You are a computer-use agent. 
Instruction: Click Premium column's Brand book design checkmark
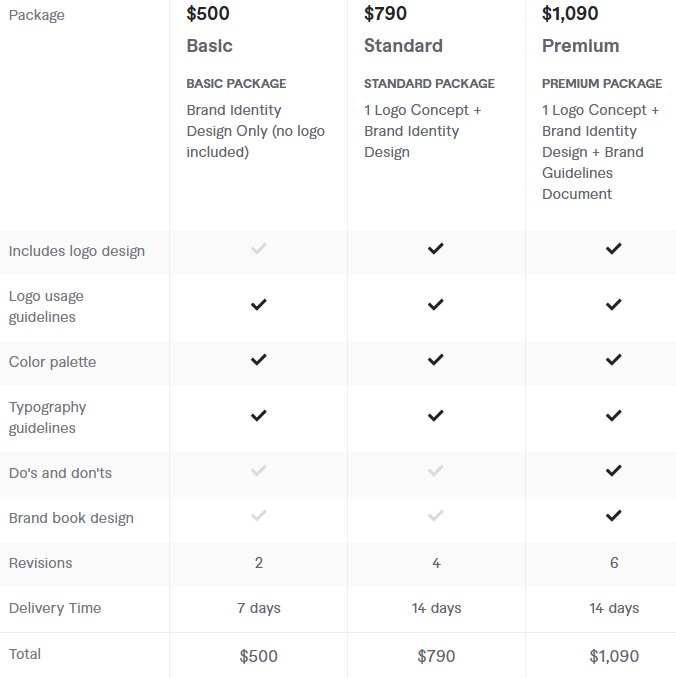613,516
